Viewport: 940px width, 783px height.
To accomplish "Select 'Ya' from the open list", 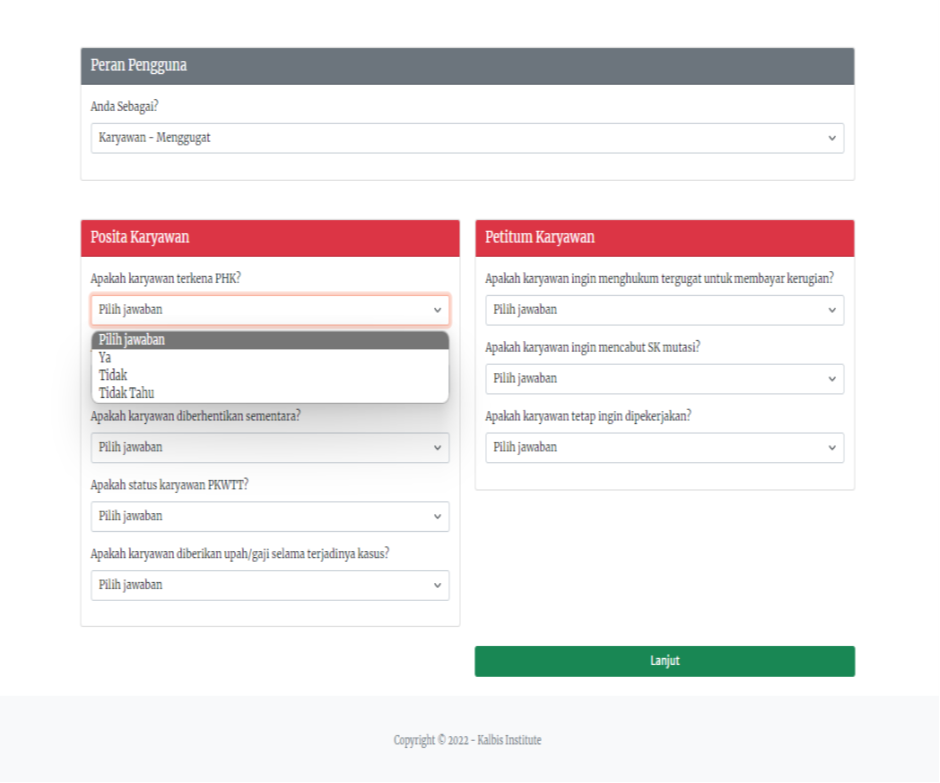I will tap(105, 357).
